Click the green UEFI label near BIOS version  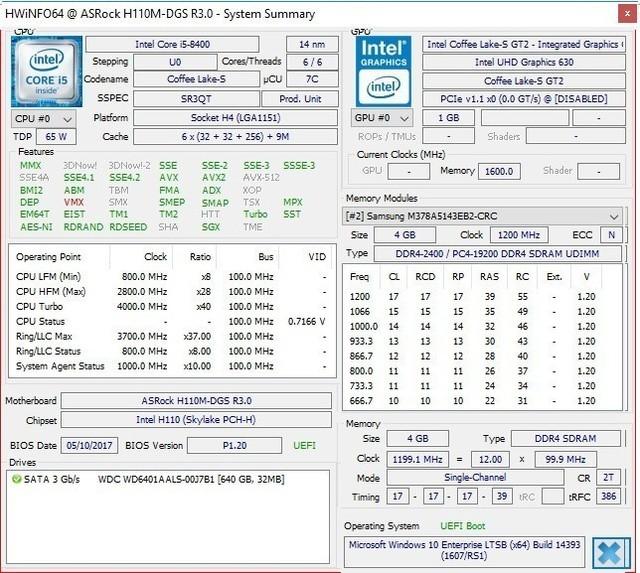(304, 446)
